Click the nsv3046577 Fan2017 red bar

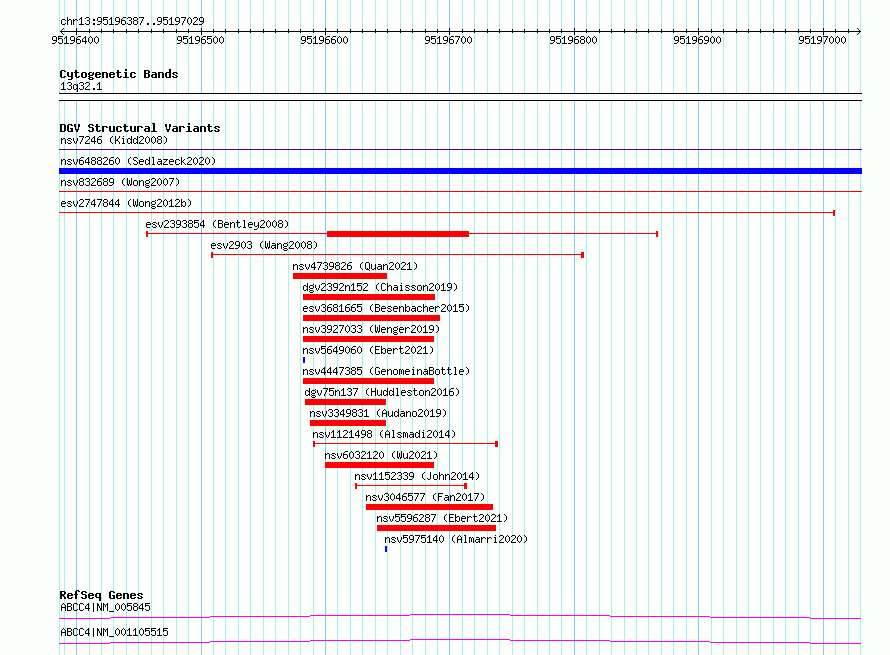click(429, 507)
